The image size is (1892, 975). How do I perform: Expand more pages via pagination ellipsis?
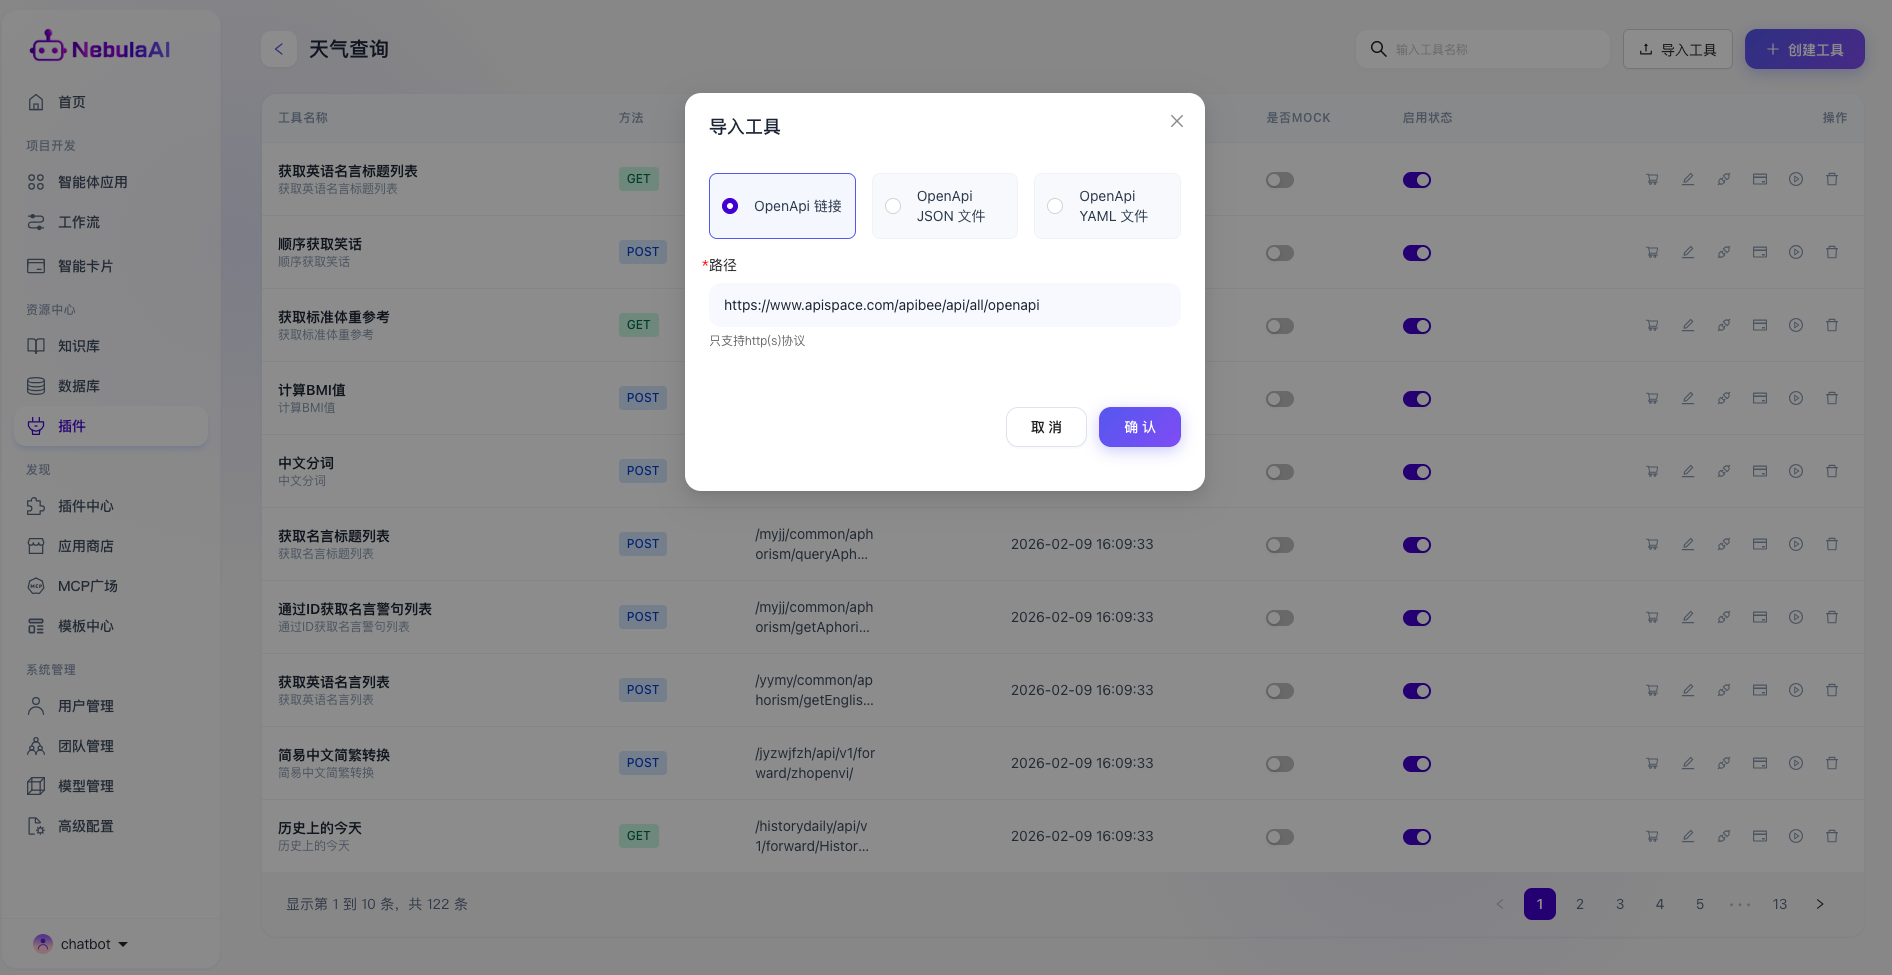tap(1740, 904)
